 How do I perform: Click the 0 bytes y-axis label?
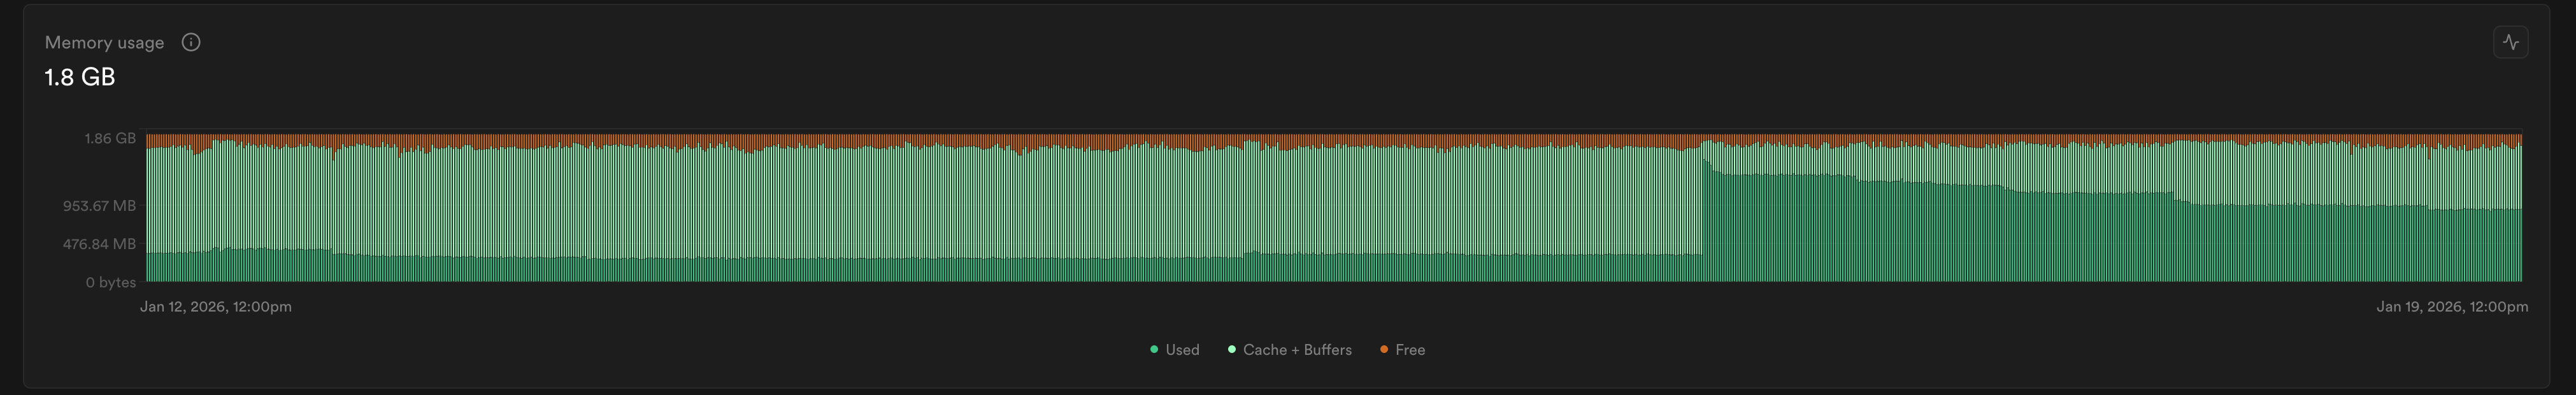(x=110, y=283)
